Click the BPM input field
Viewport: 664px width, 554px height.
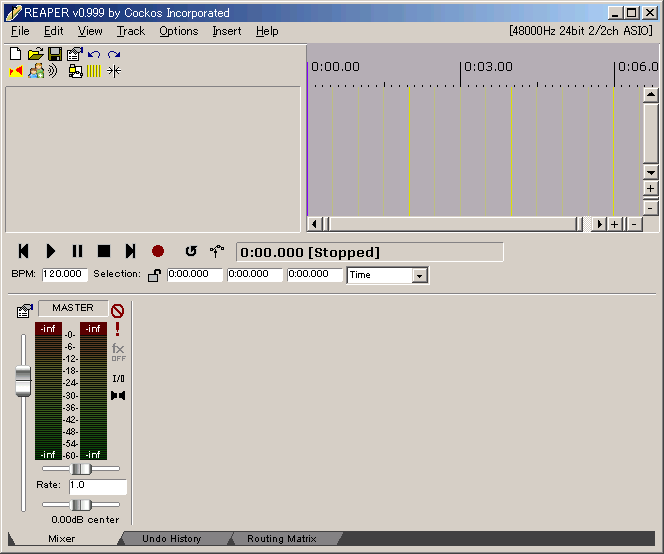(65, 274)
